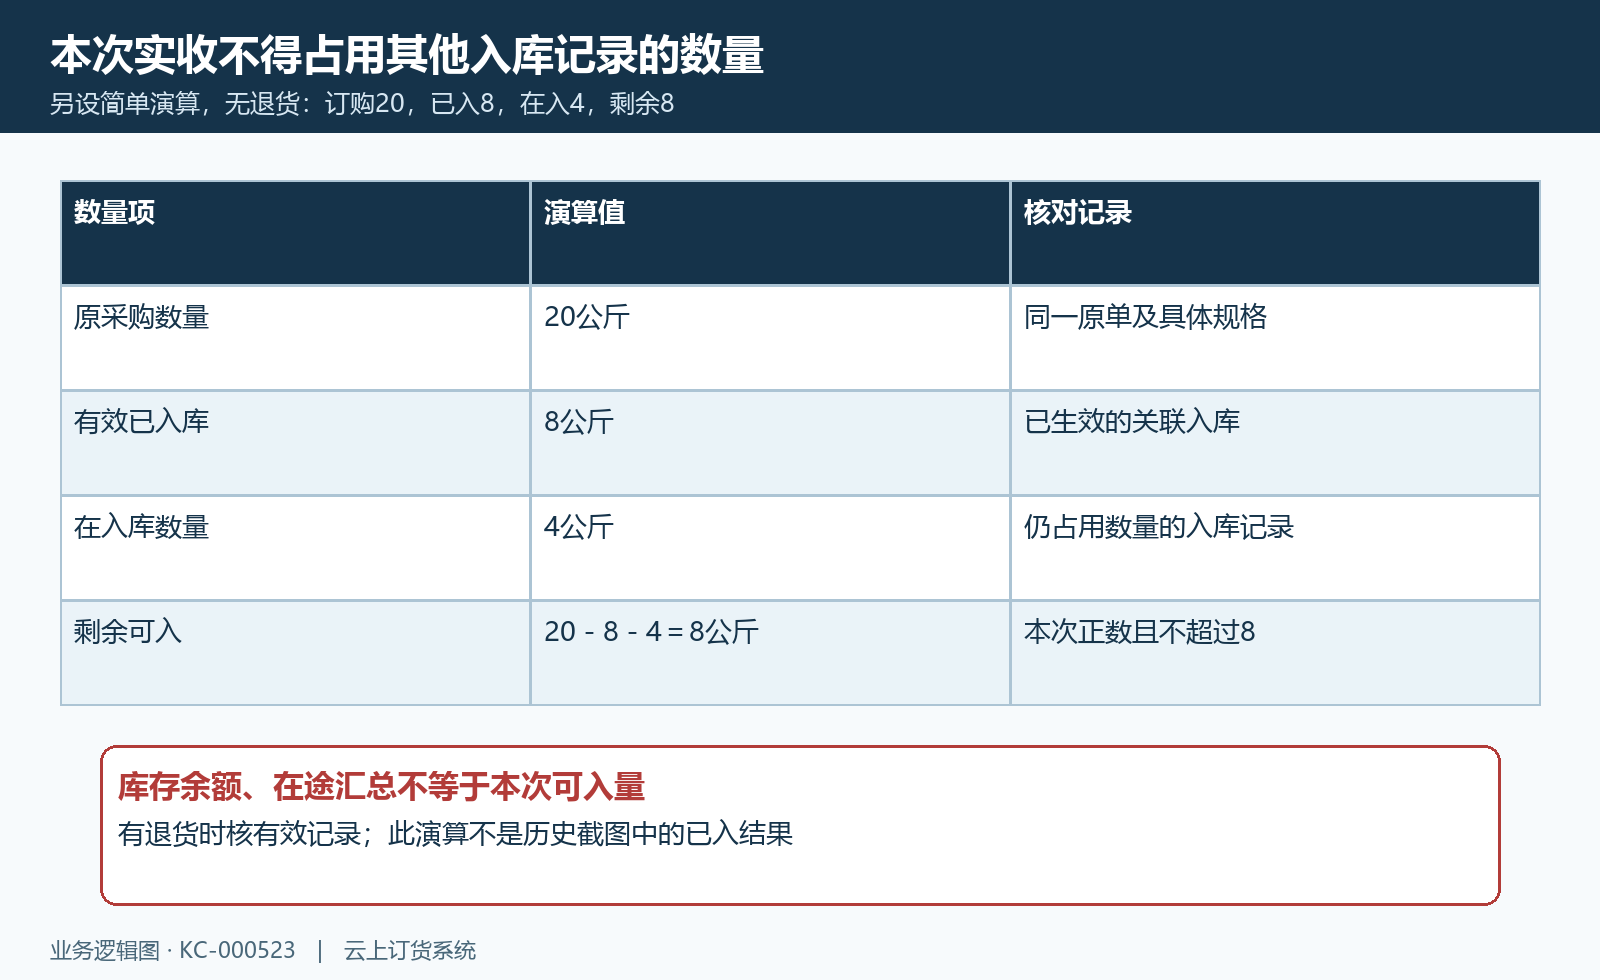This screenshot has width=1600, height=980.
Task: Select the 核对记录 column header
Action: [1275, 233]
